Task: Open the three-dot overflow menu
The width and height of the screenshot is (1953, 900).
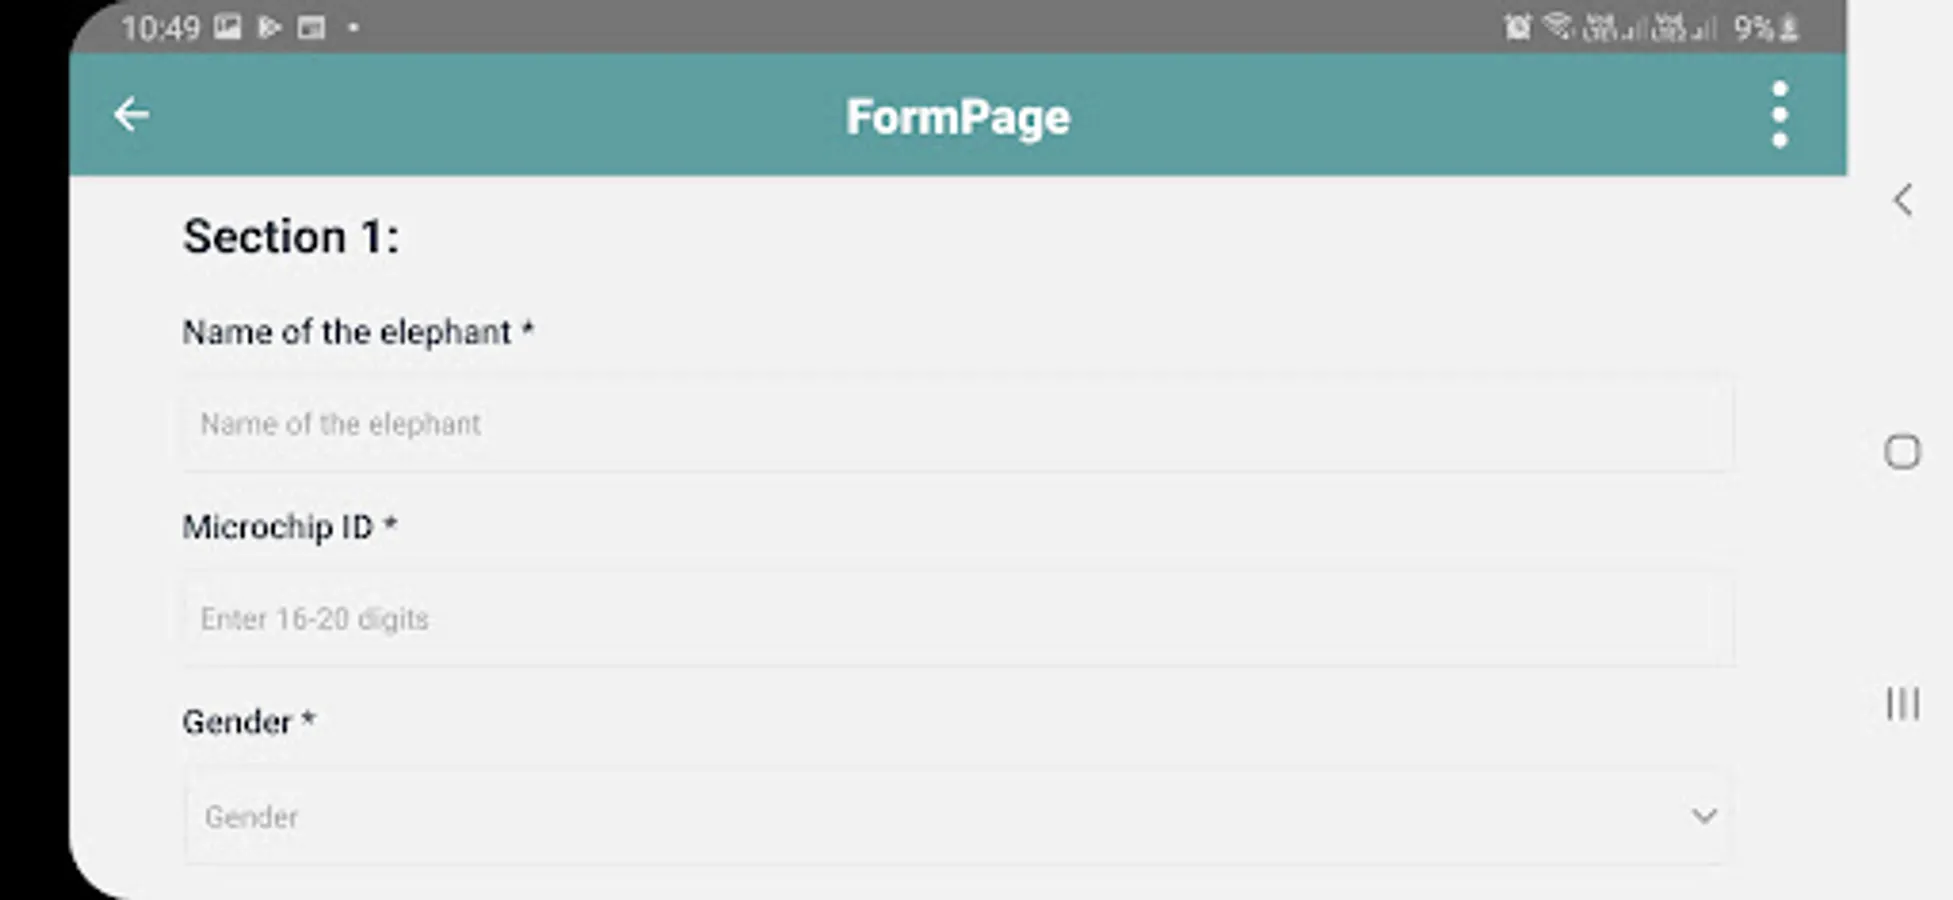Action: 1779,115
